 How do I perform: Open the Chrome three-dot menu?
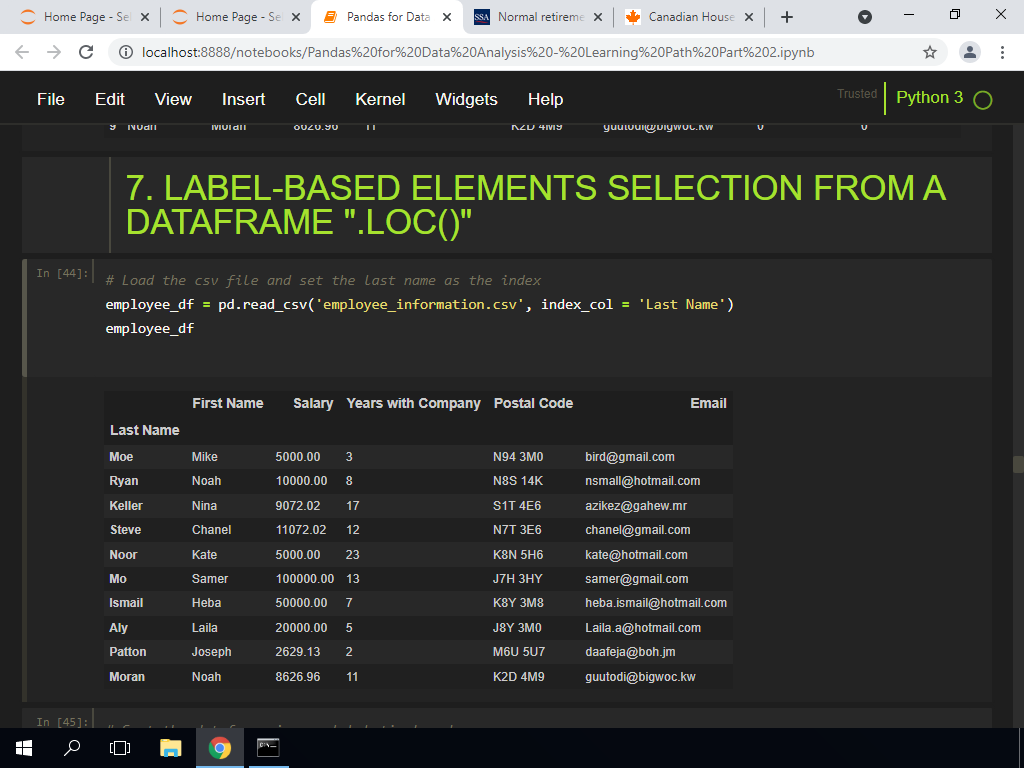[1002, 52]
